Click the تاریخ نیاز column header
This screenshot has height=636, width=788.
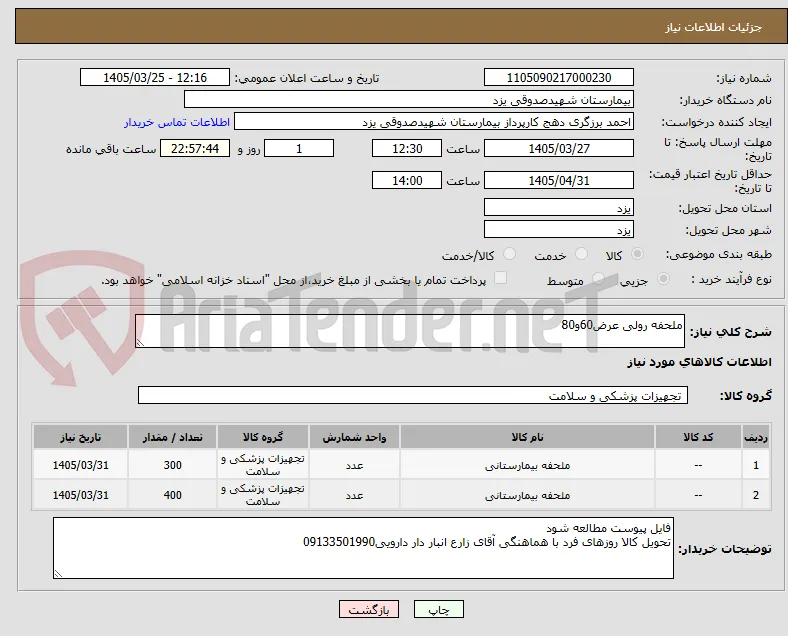pos(80,437)
